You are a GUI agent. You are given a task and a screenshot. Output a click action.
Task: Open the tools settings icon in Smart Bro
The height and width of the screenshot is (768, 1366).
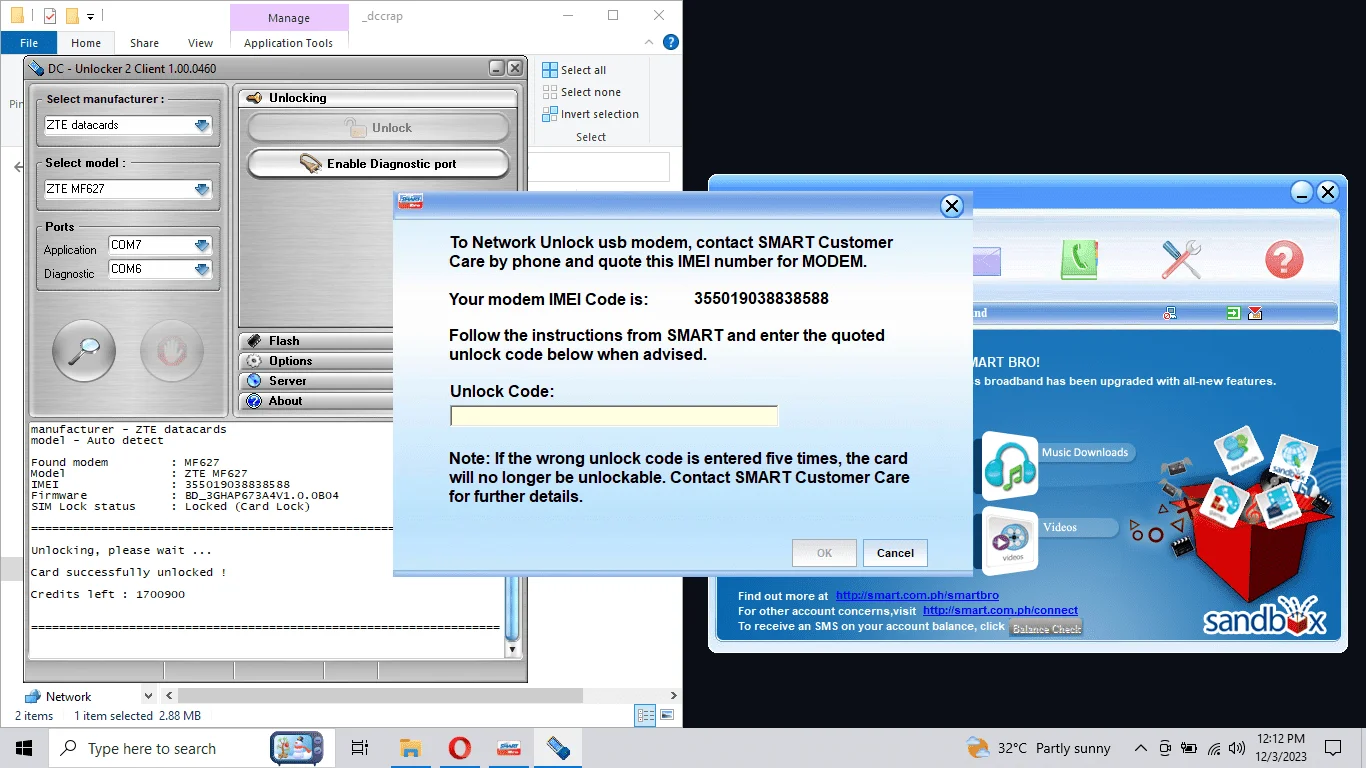coord(1181,260)
